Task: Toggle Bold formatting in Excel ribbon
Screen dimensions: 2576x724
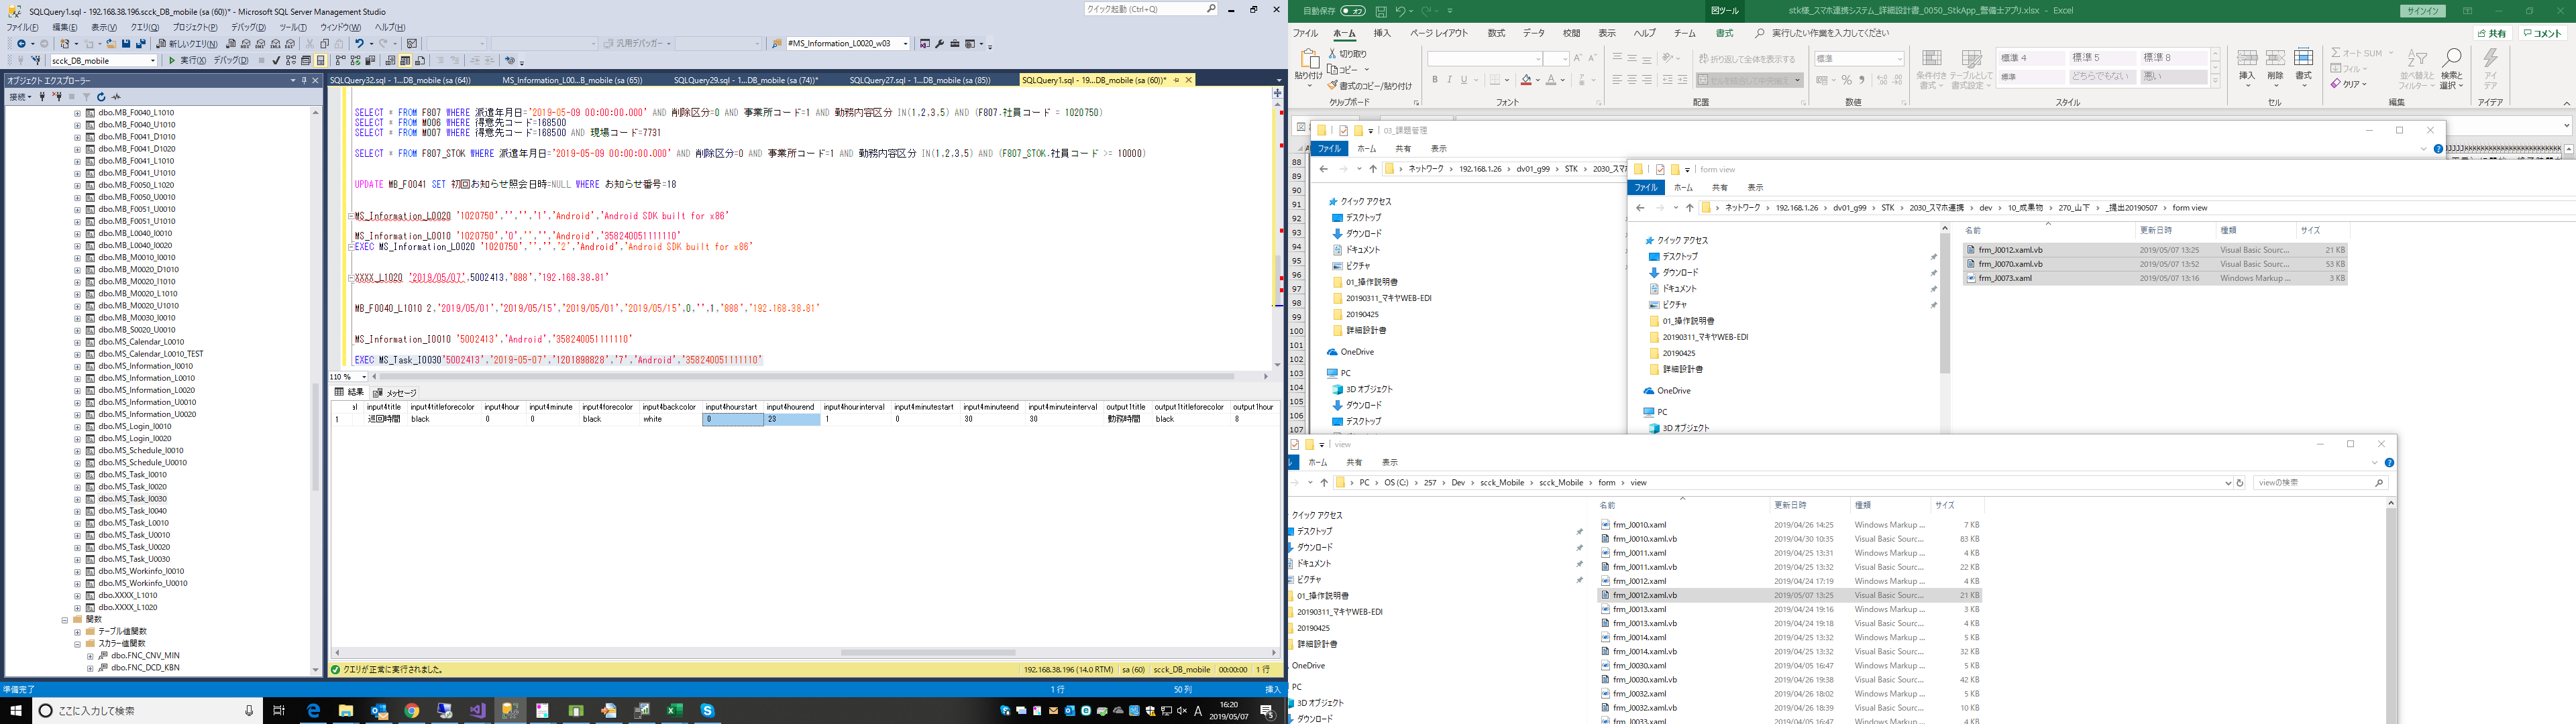Action: pyautogui.click(x=1435, y=80)
